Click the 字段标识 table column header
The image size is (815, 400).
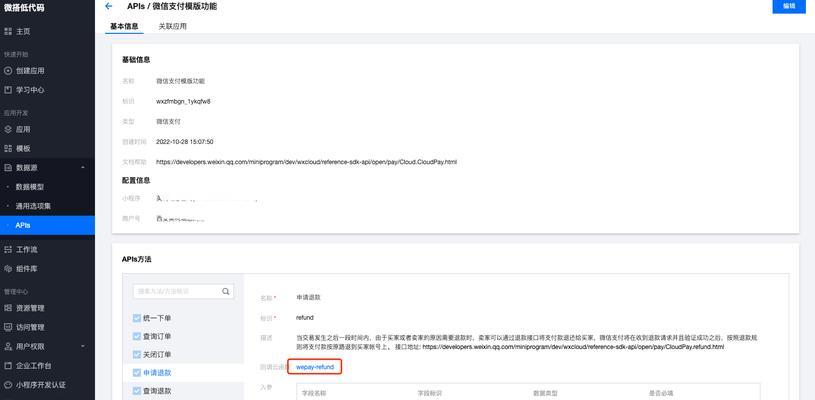(x=430, y=393)
